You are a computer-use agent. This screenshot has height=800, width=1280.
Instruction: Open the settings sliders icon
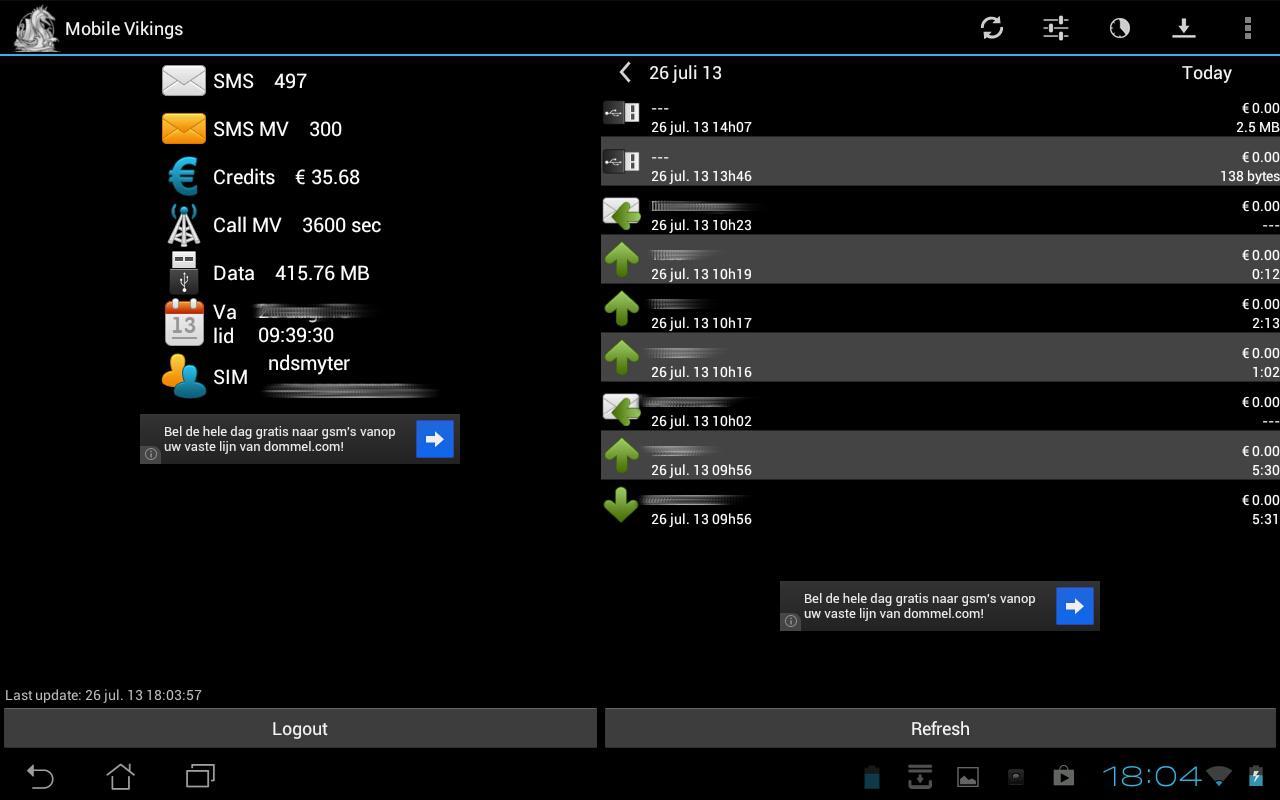pos(1056,28)
